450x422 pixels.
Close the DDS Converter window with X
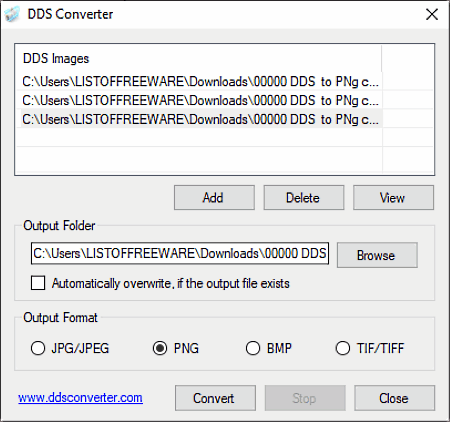coord(432,14)
